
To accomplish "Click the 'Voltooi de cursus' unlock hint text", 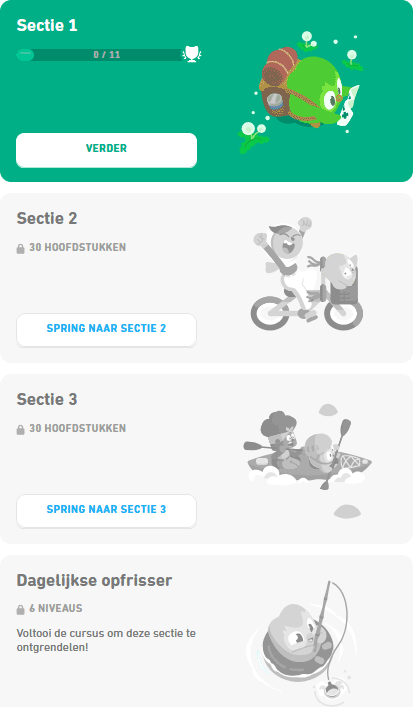I will point(106,640).
